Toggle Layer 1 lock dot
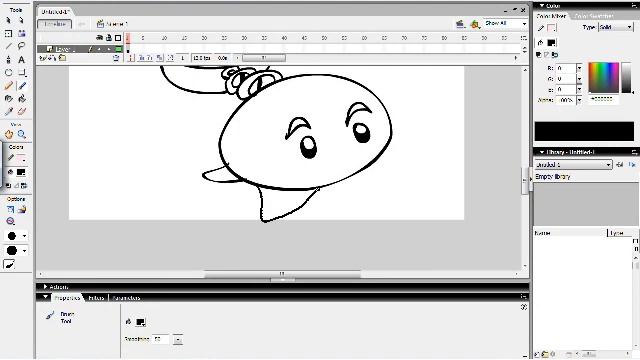This screenshot has width=640, height=360. 109,49
